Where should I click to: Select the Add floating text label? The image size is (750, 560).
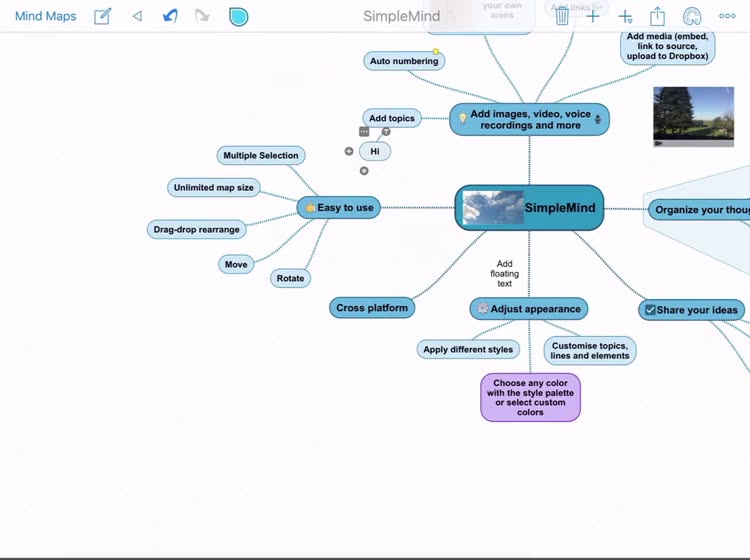click(505, 274)
